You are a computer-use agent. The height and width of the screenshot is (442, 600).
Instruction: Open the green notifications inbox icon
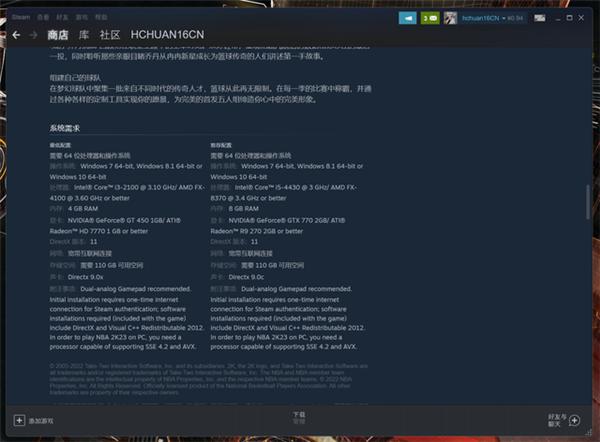430,18
